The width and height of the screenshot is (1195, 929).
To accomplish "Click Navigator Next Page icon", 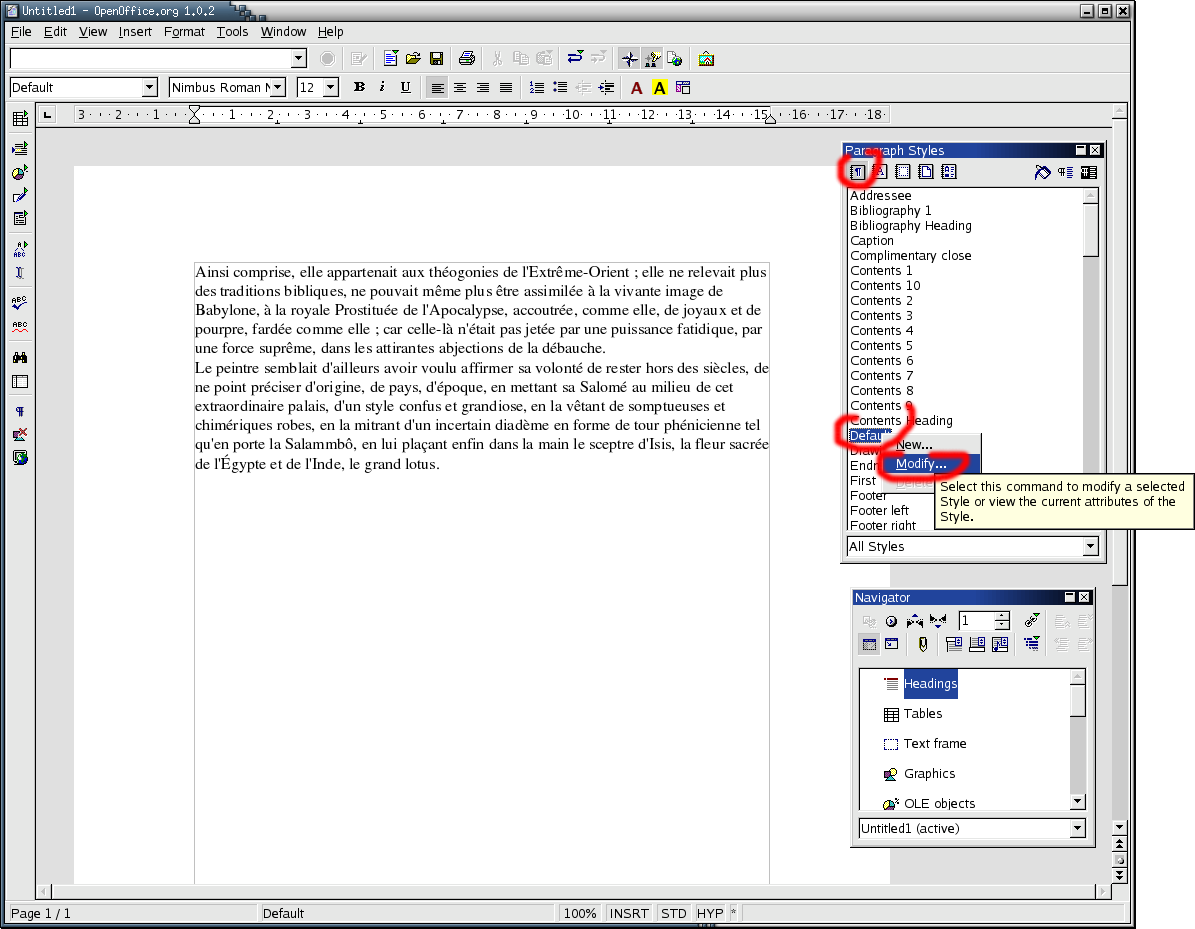I will [x=938, y=620].
